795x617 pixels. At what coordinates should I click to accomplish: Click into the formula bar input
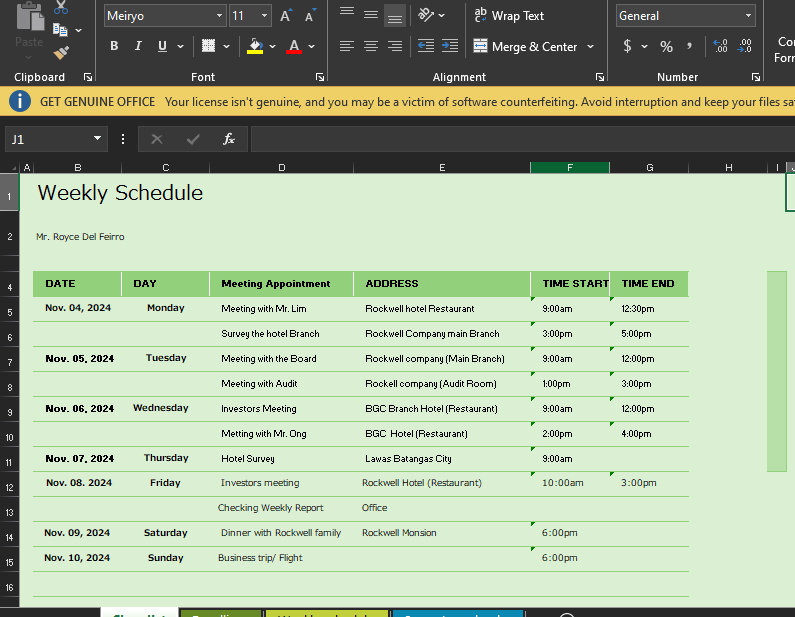522,139
